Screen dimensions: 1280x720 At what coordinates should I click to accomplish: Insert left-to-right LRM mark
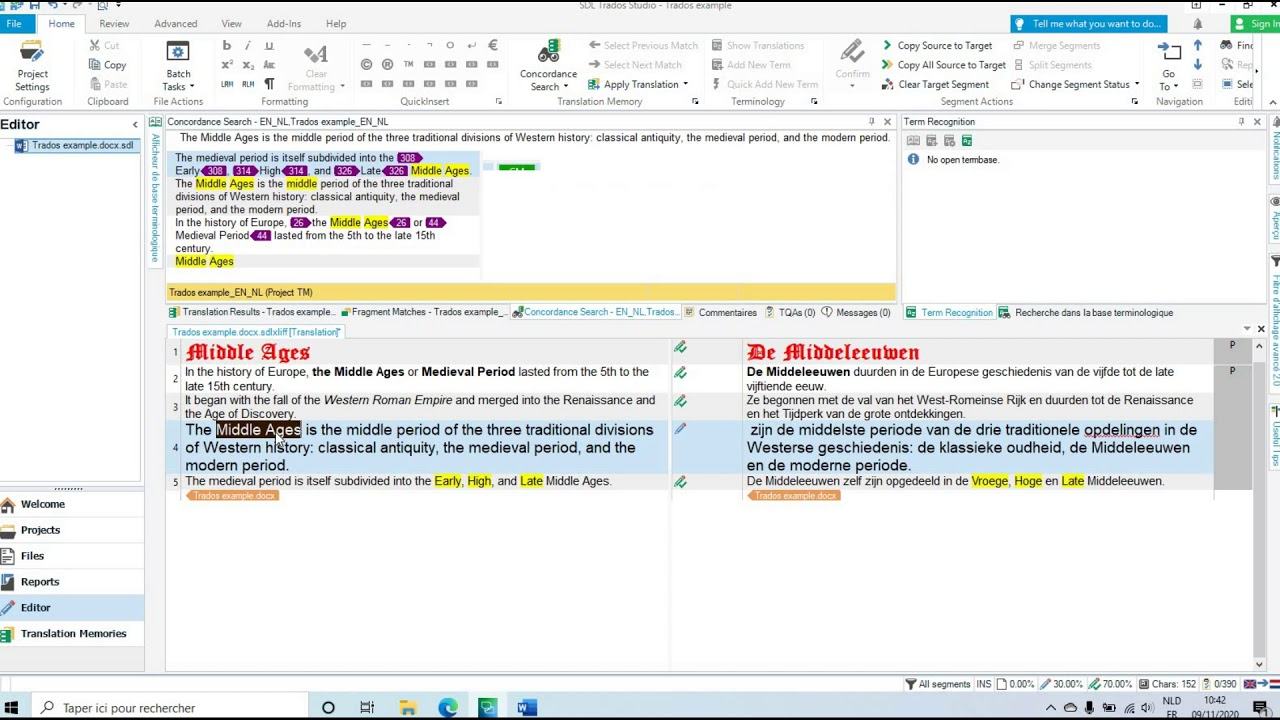(x=227, y=84)
